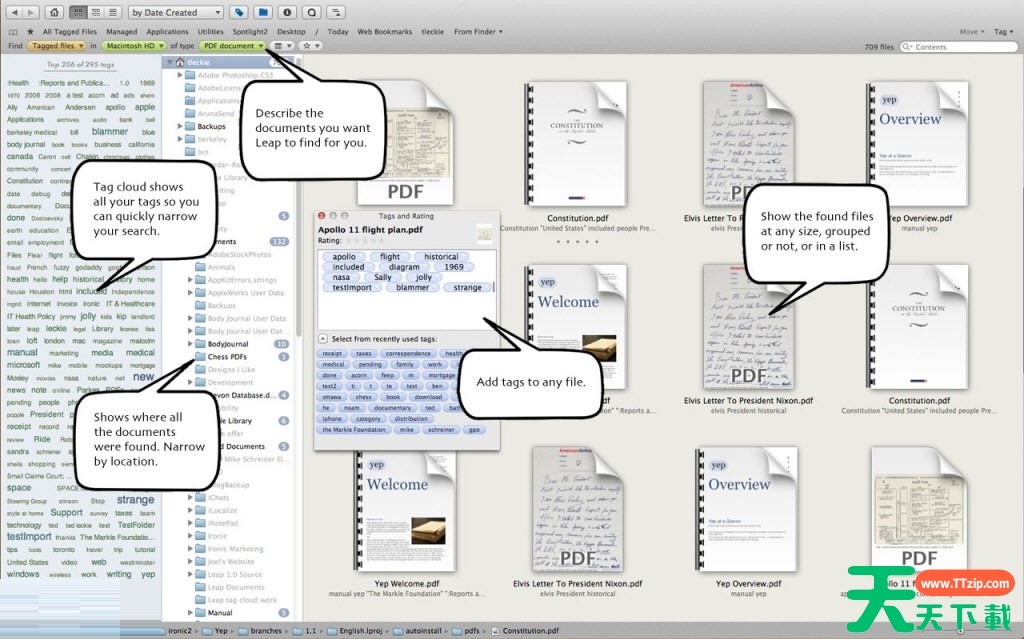1024x639 pixels.
Task: Open the Spotlight2 bookmark
Action: [x=250, y=31]
